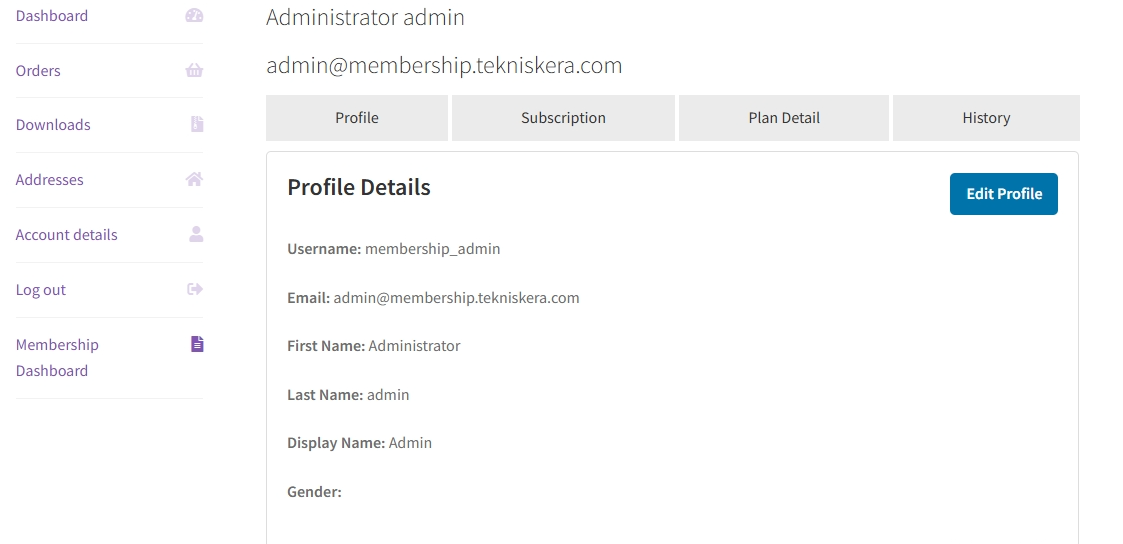The width and height of the screenshot is (1123, 544).
Task: Click the Addresses house icon
Action: click(x=195, y=179)
